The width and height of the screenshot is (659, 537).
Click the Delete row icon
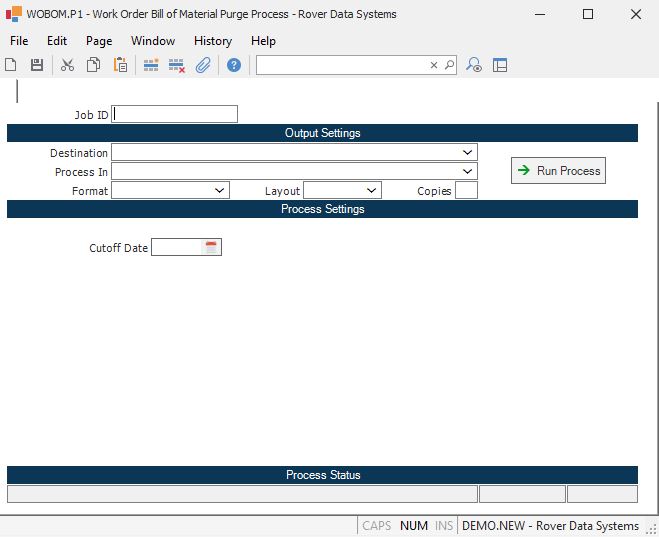[x=177, y=65]
